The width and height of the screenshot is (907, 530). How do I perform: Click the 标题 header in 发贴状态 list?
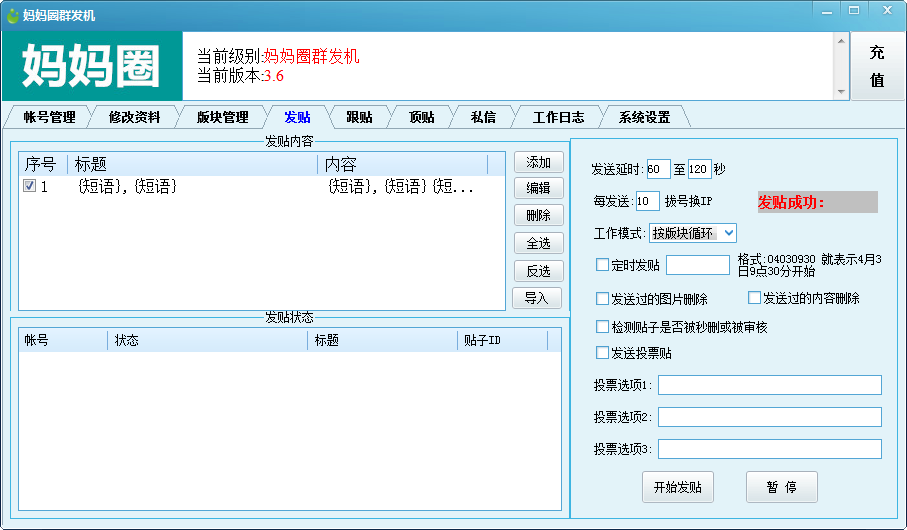[382, 340]
